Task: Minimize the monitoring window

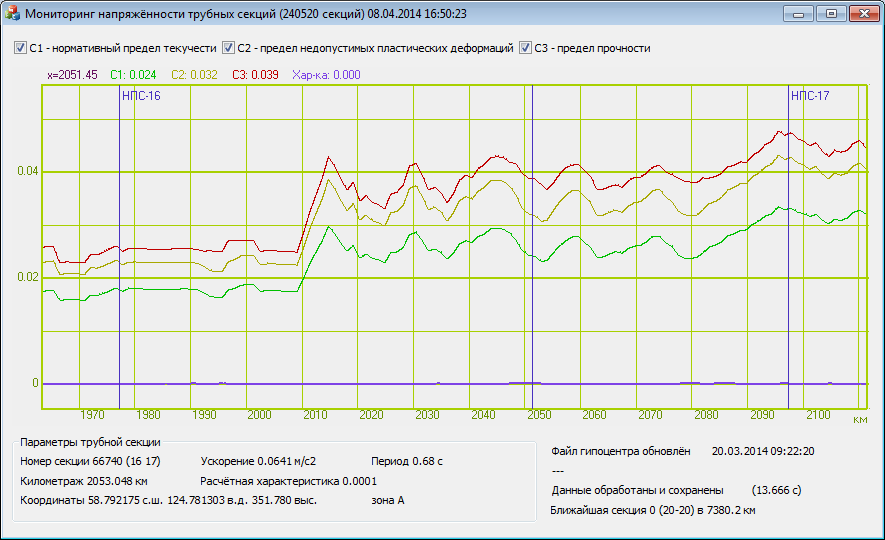Action: tap(799, 14)
